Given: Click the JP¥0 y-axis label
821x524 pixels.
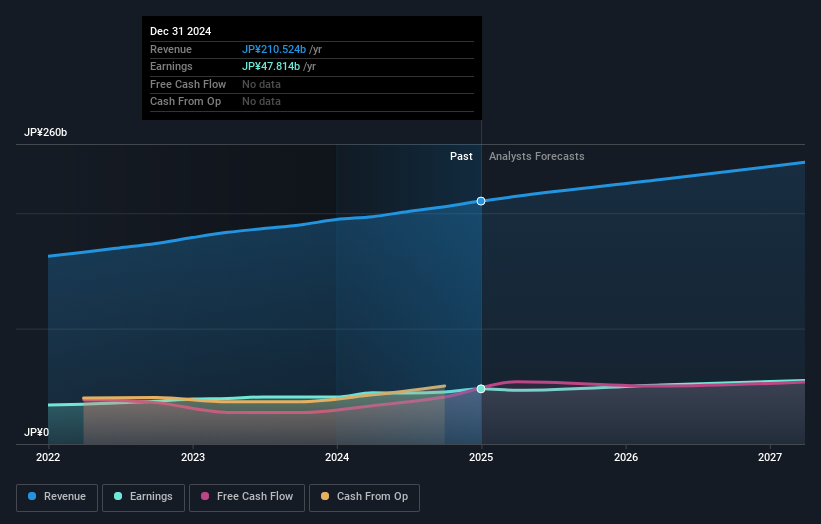Looking at the screenshot, I should point(36,432).
